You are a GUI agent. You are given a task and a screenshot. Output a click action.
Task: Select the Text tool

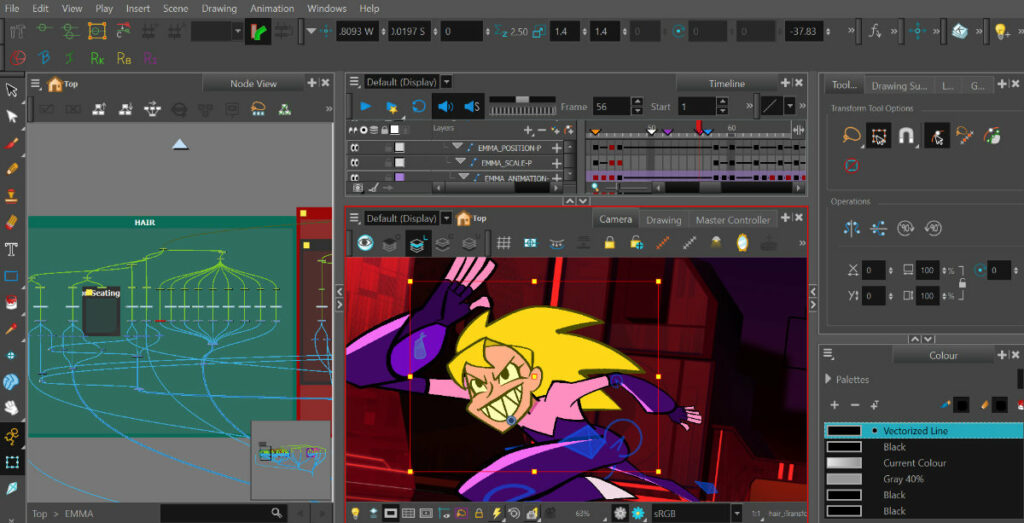pyautogui.click(x=11, y=249)
